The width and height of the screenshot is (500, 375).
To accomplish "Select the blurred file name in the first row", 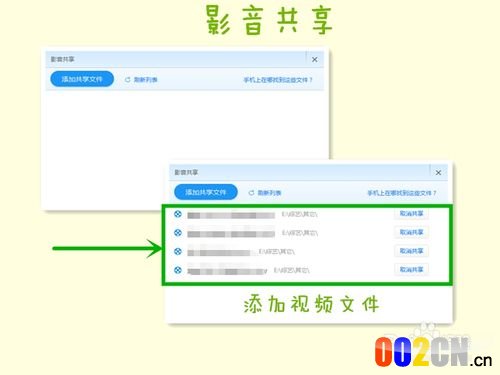I will pyautogui.click(x=231, y=215).
